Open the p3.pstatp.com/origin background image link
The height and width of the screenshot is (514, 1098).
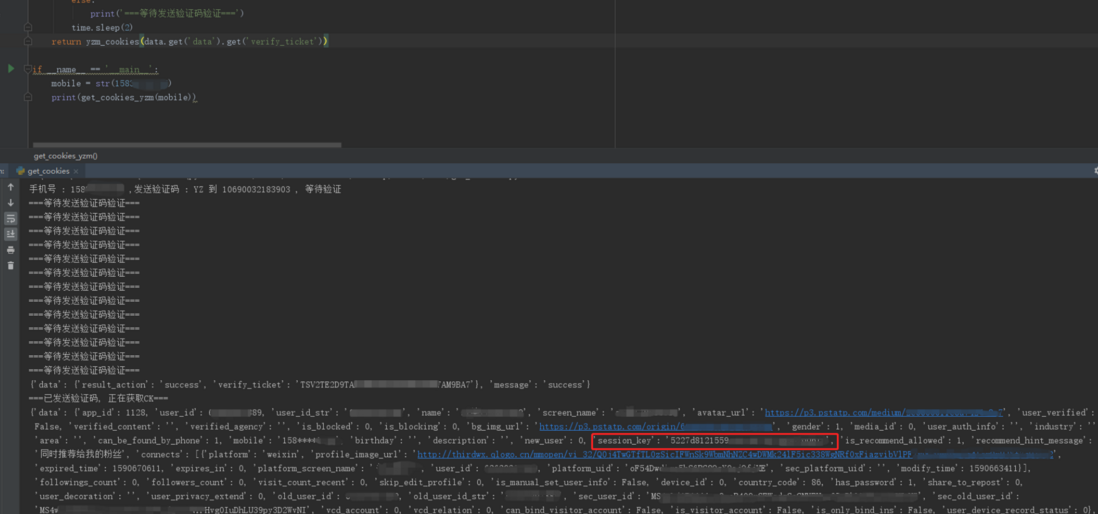(x=655, y=426)
